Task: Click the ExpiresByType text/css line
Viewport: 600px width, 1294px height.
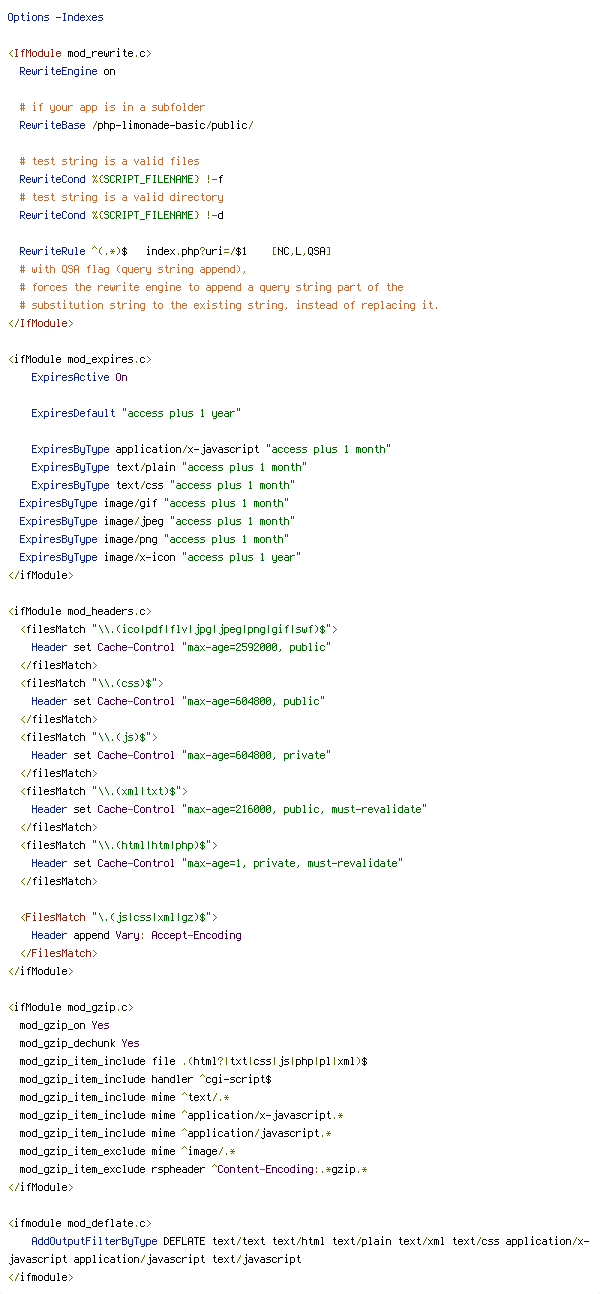Action: click(x=163, y=485)
